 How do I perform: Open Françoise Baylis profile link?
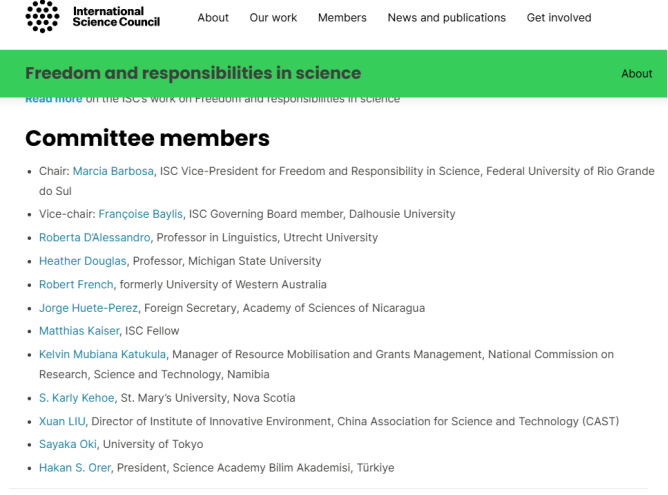click(140, 214)
